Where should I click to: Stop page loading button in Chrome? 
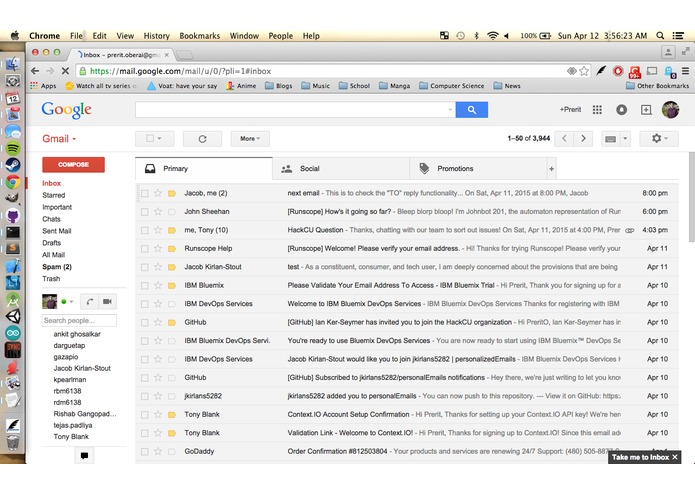(65, 71)
